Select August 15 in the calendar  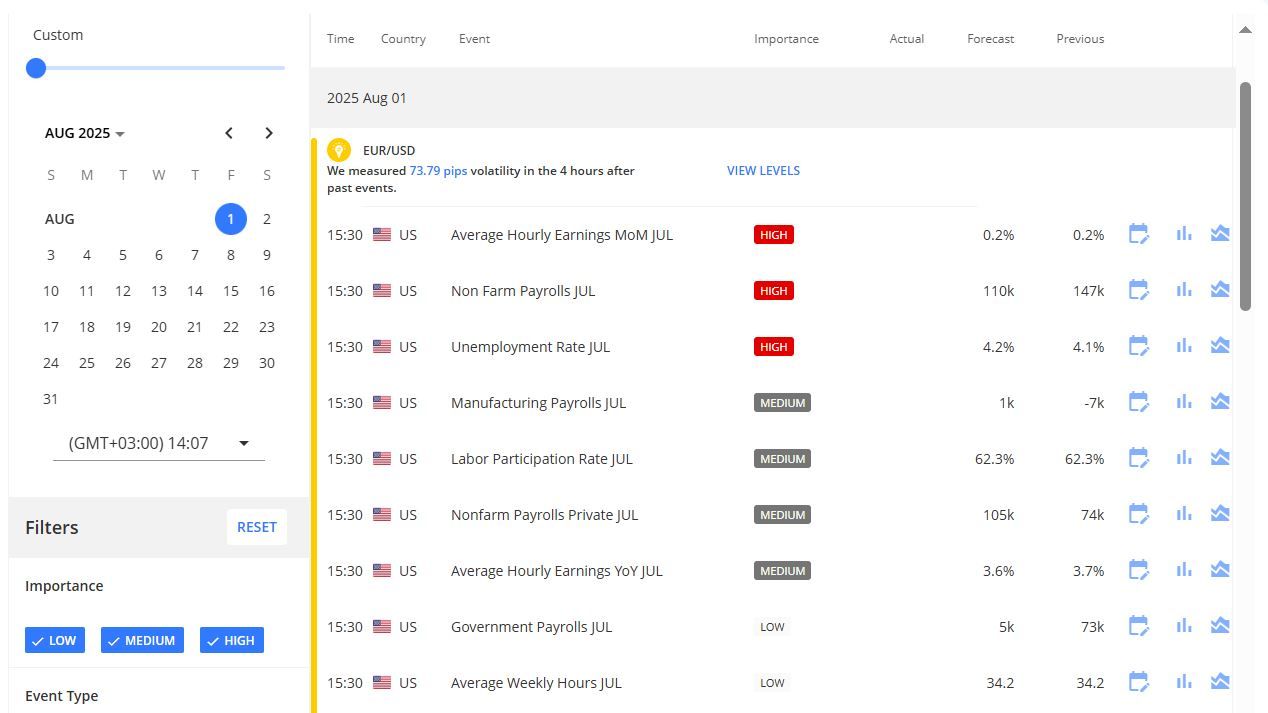231,290
